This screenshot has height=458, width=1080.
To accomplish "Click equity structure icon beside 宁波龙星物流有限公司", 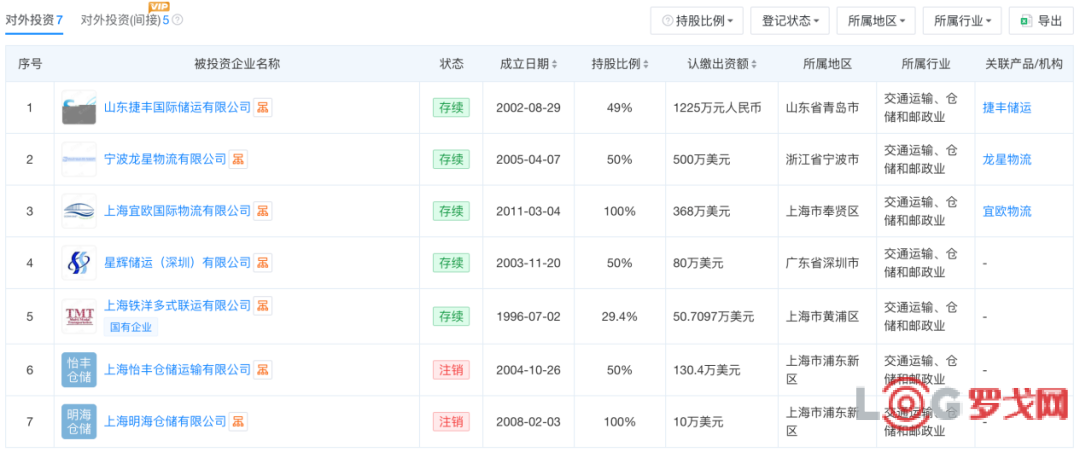I will click(x=238, y=159).
